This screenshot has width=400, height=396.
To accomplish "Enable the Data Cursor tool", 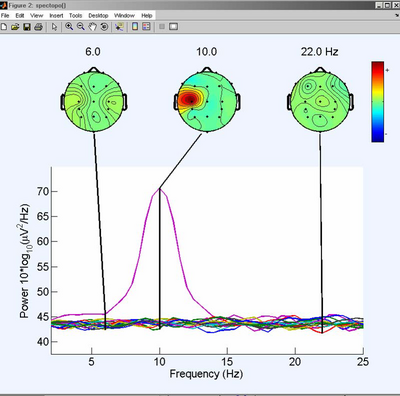I will coord(119,27).
